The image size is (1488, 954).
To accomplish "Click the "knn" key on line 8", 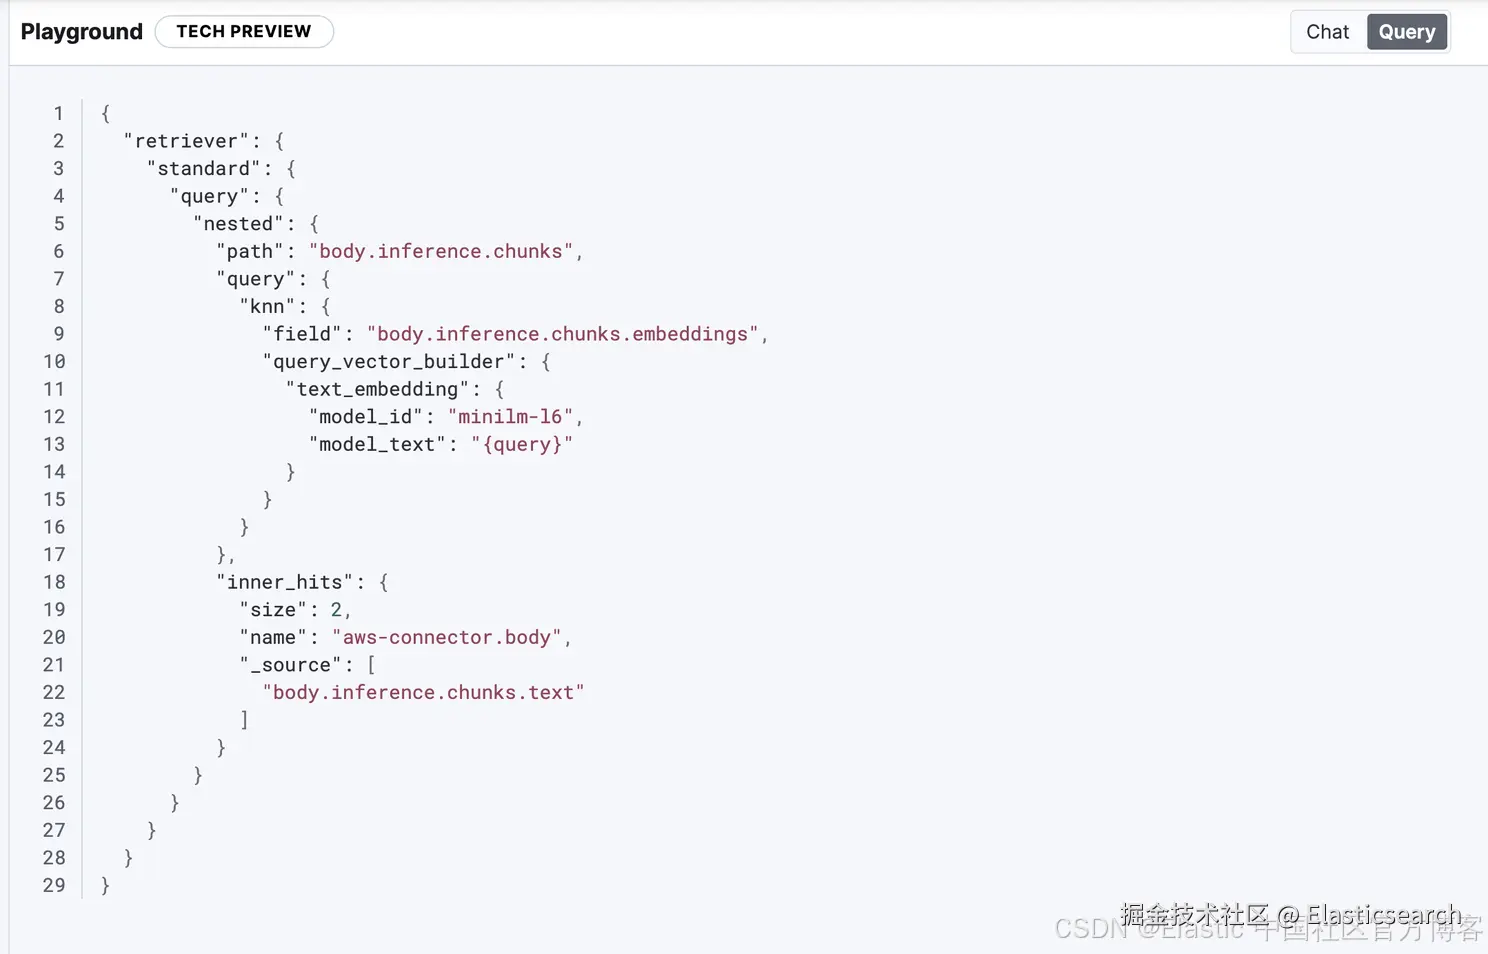I will pos(267,307).
